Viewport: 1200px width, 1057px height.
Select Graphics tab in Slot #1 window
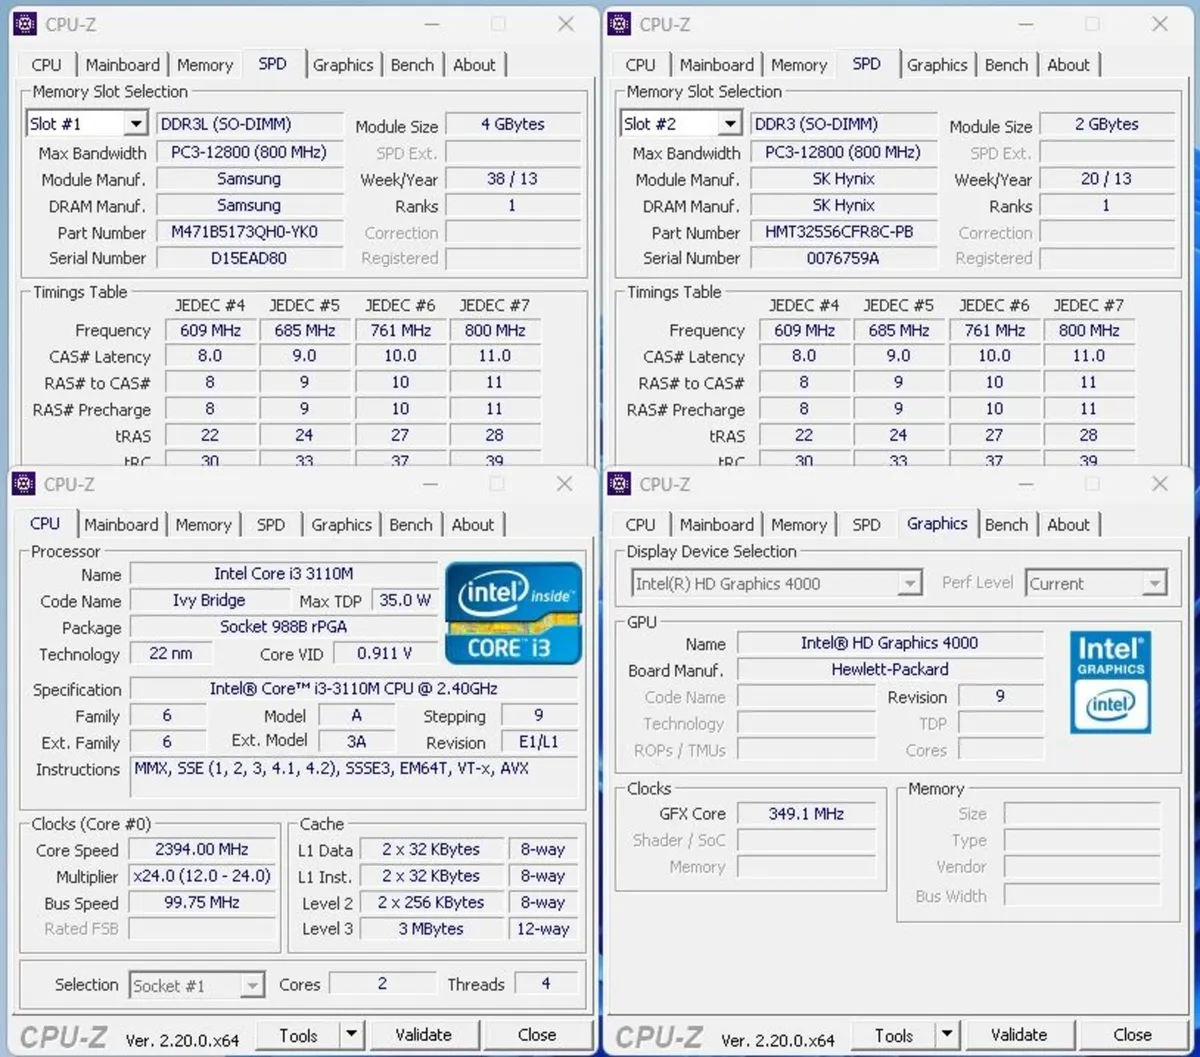(343, 65)
